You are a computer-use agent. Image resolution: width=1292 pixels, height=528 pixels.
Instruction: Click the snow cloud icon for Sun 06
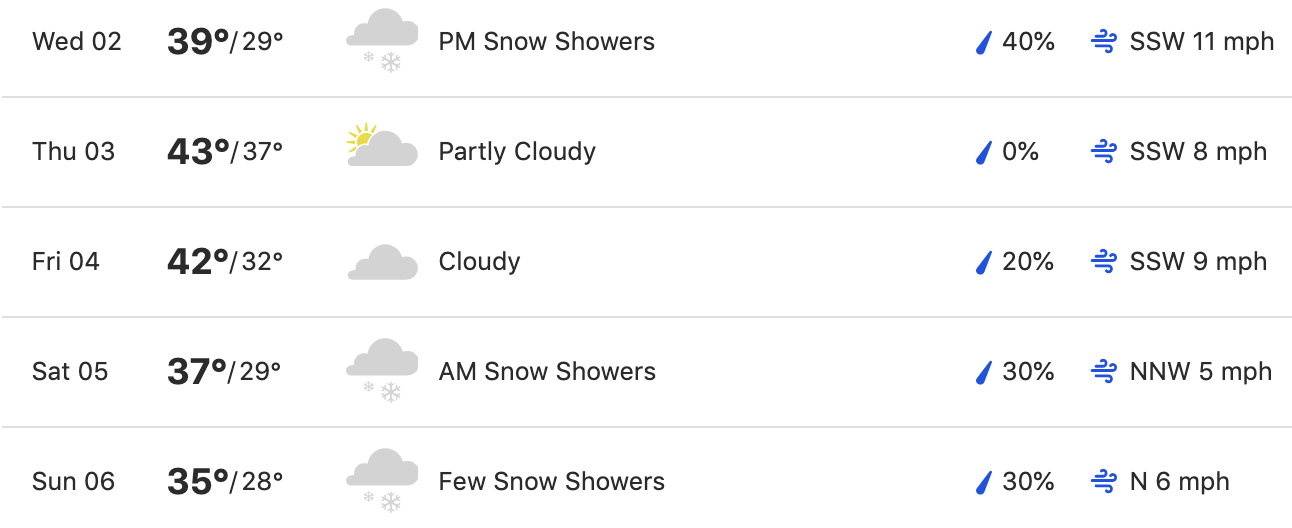(382, 480)
